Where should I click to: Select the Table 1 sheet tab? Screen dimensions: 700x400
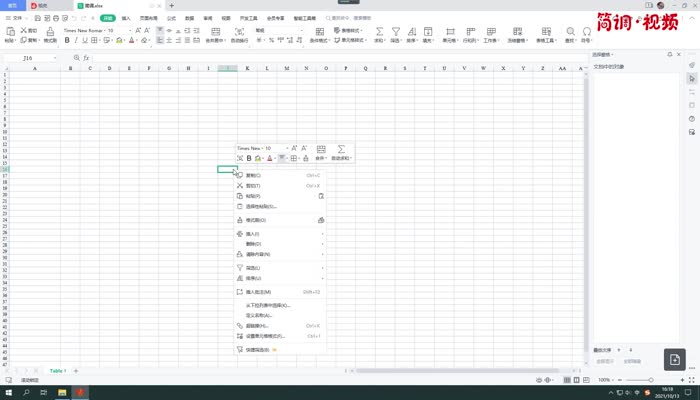click(58, 370)
